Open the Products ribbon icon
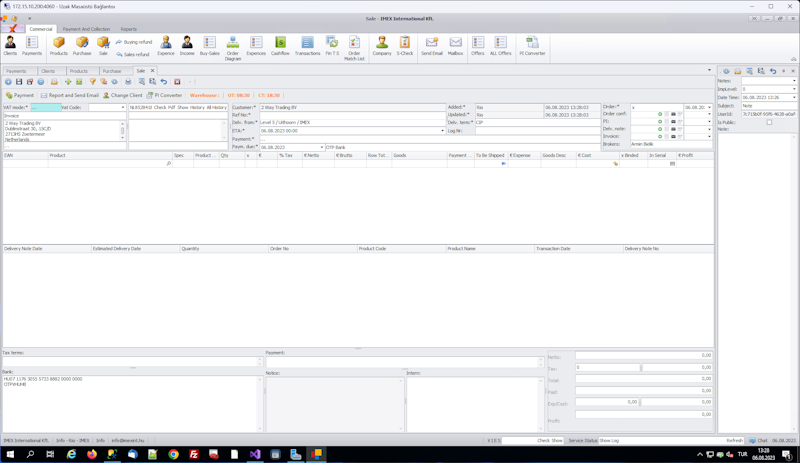Viewport: 800px width, 463px height. pyautogui.click(x=59, y=46)
